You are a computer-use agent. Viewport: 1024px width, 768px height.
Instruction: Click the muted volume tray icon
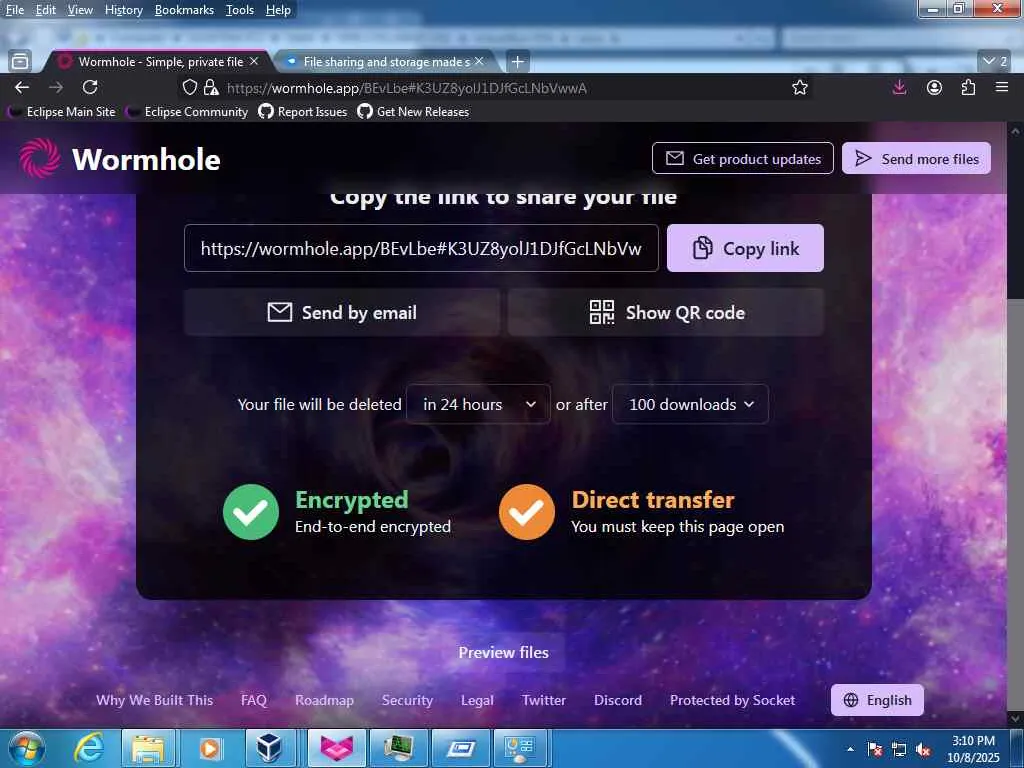point(923,749)
